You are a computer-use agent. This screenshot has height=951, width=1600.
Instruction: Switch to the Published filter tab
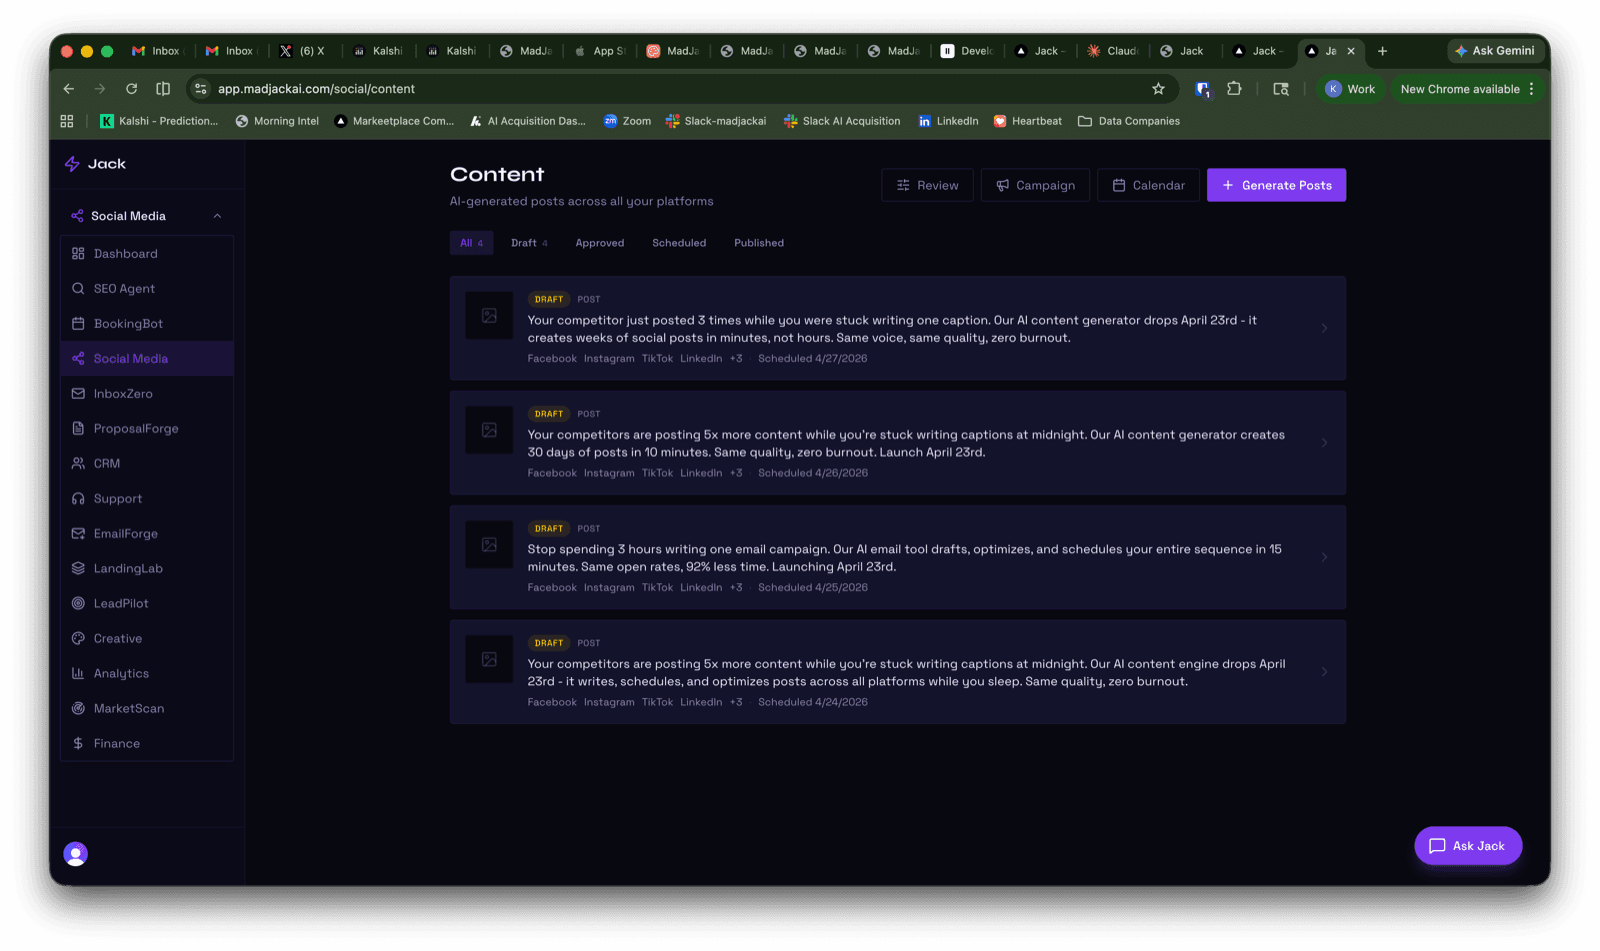[759, 243]
